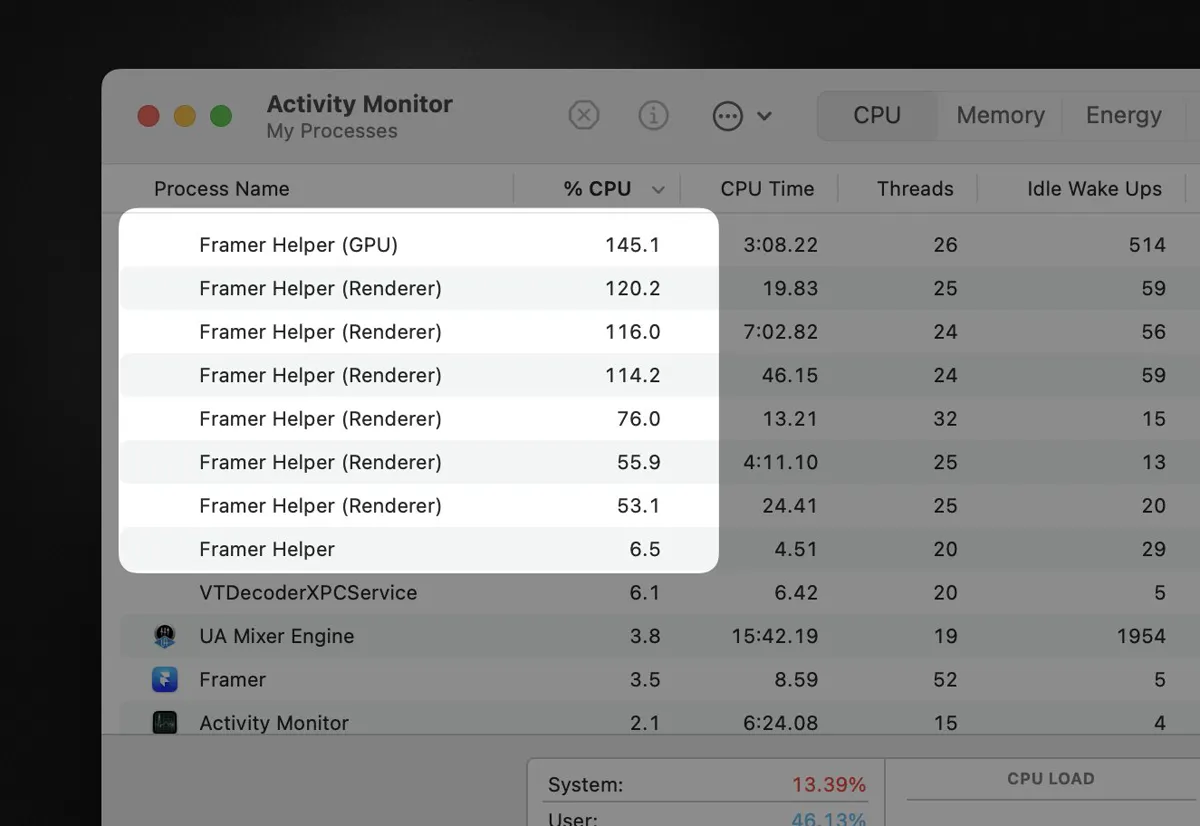
Task: Click the Activity Monitor app icon in list
Action: 165,723
